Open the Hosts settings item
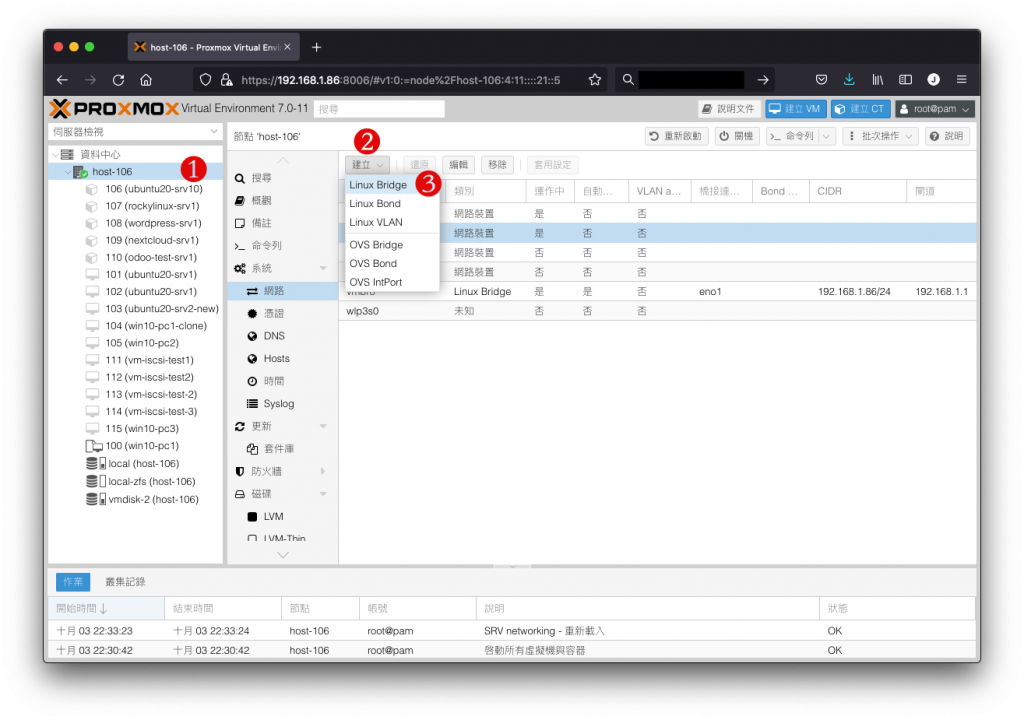The image size is (1024, 720). click(x=283, y=359)
